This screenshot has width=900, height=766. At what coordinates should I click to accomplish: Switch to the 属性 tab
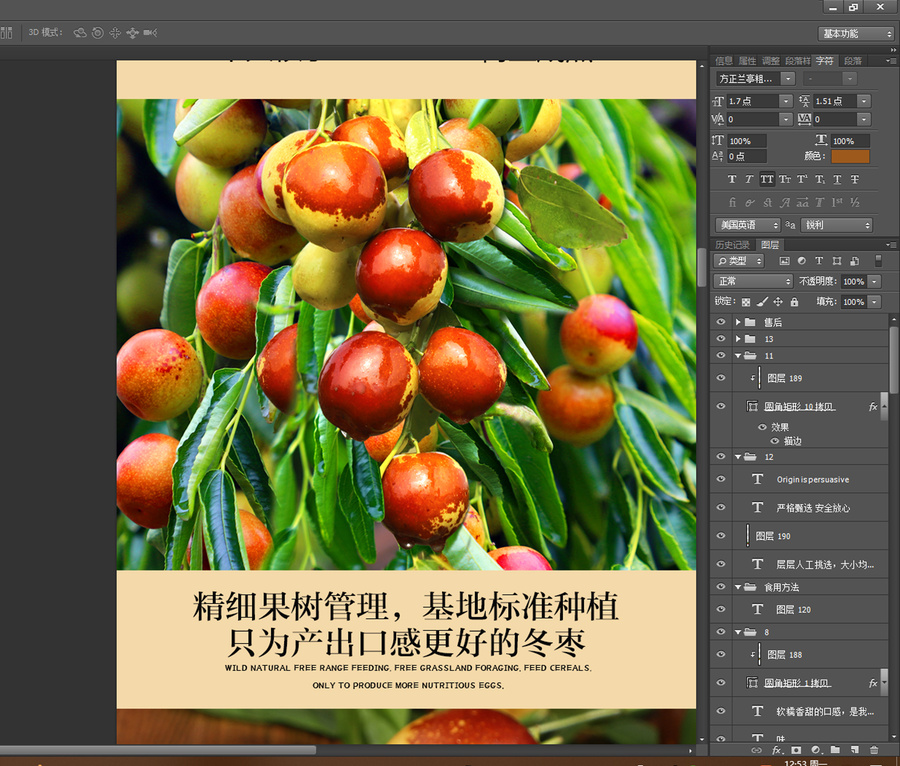(x=747, y=61)
